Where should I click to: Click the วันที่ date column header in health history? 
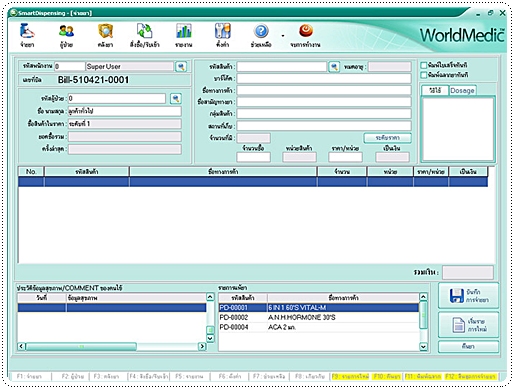click(42, 298)
